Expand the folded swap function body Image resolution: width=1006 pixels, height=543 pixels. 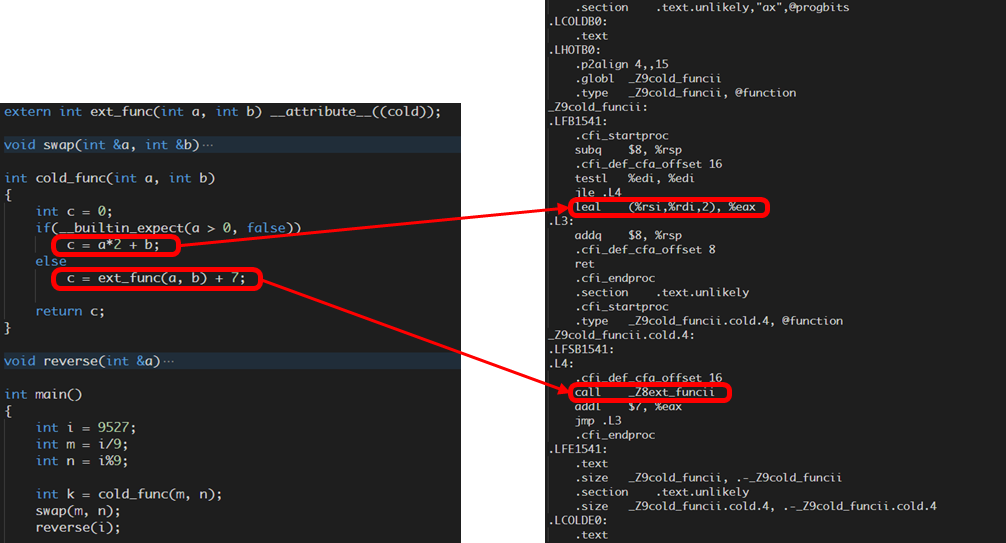pyautogui.click(x=208, y=145)
